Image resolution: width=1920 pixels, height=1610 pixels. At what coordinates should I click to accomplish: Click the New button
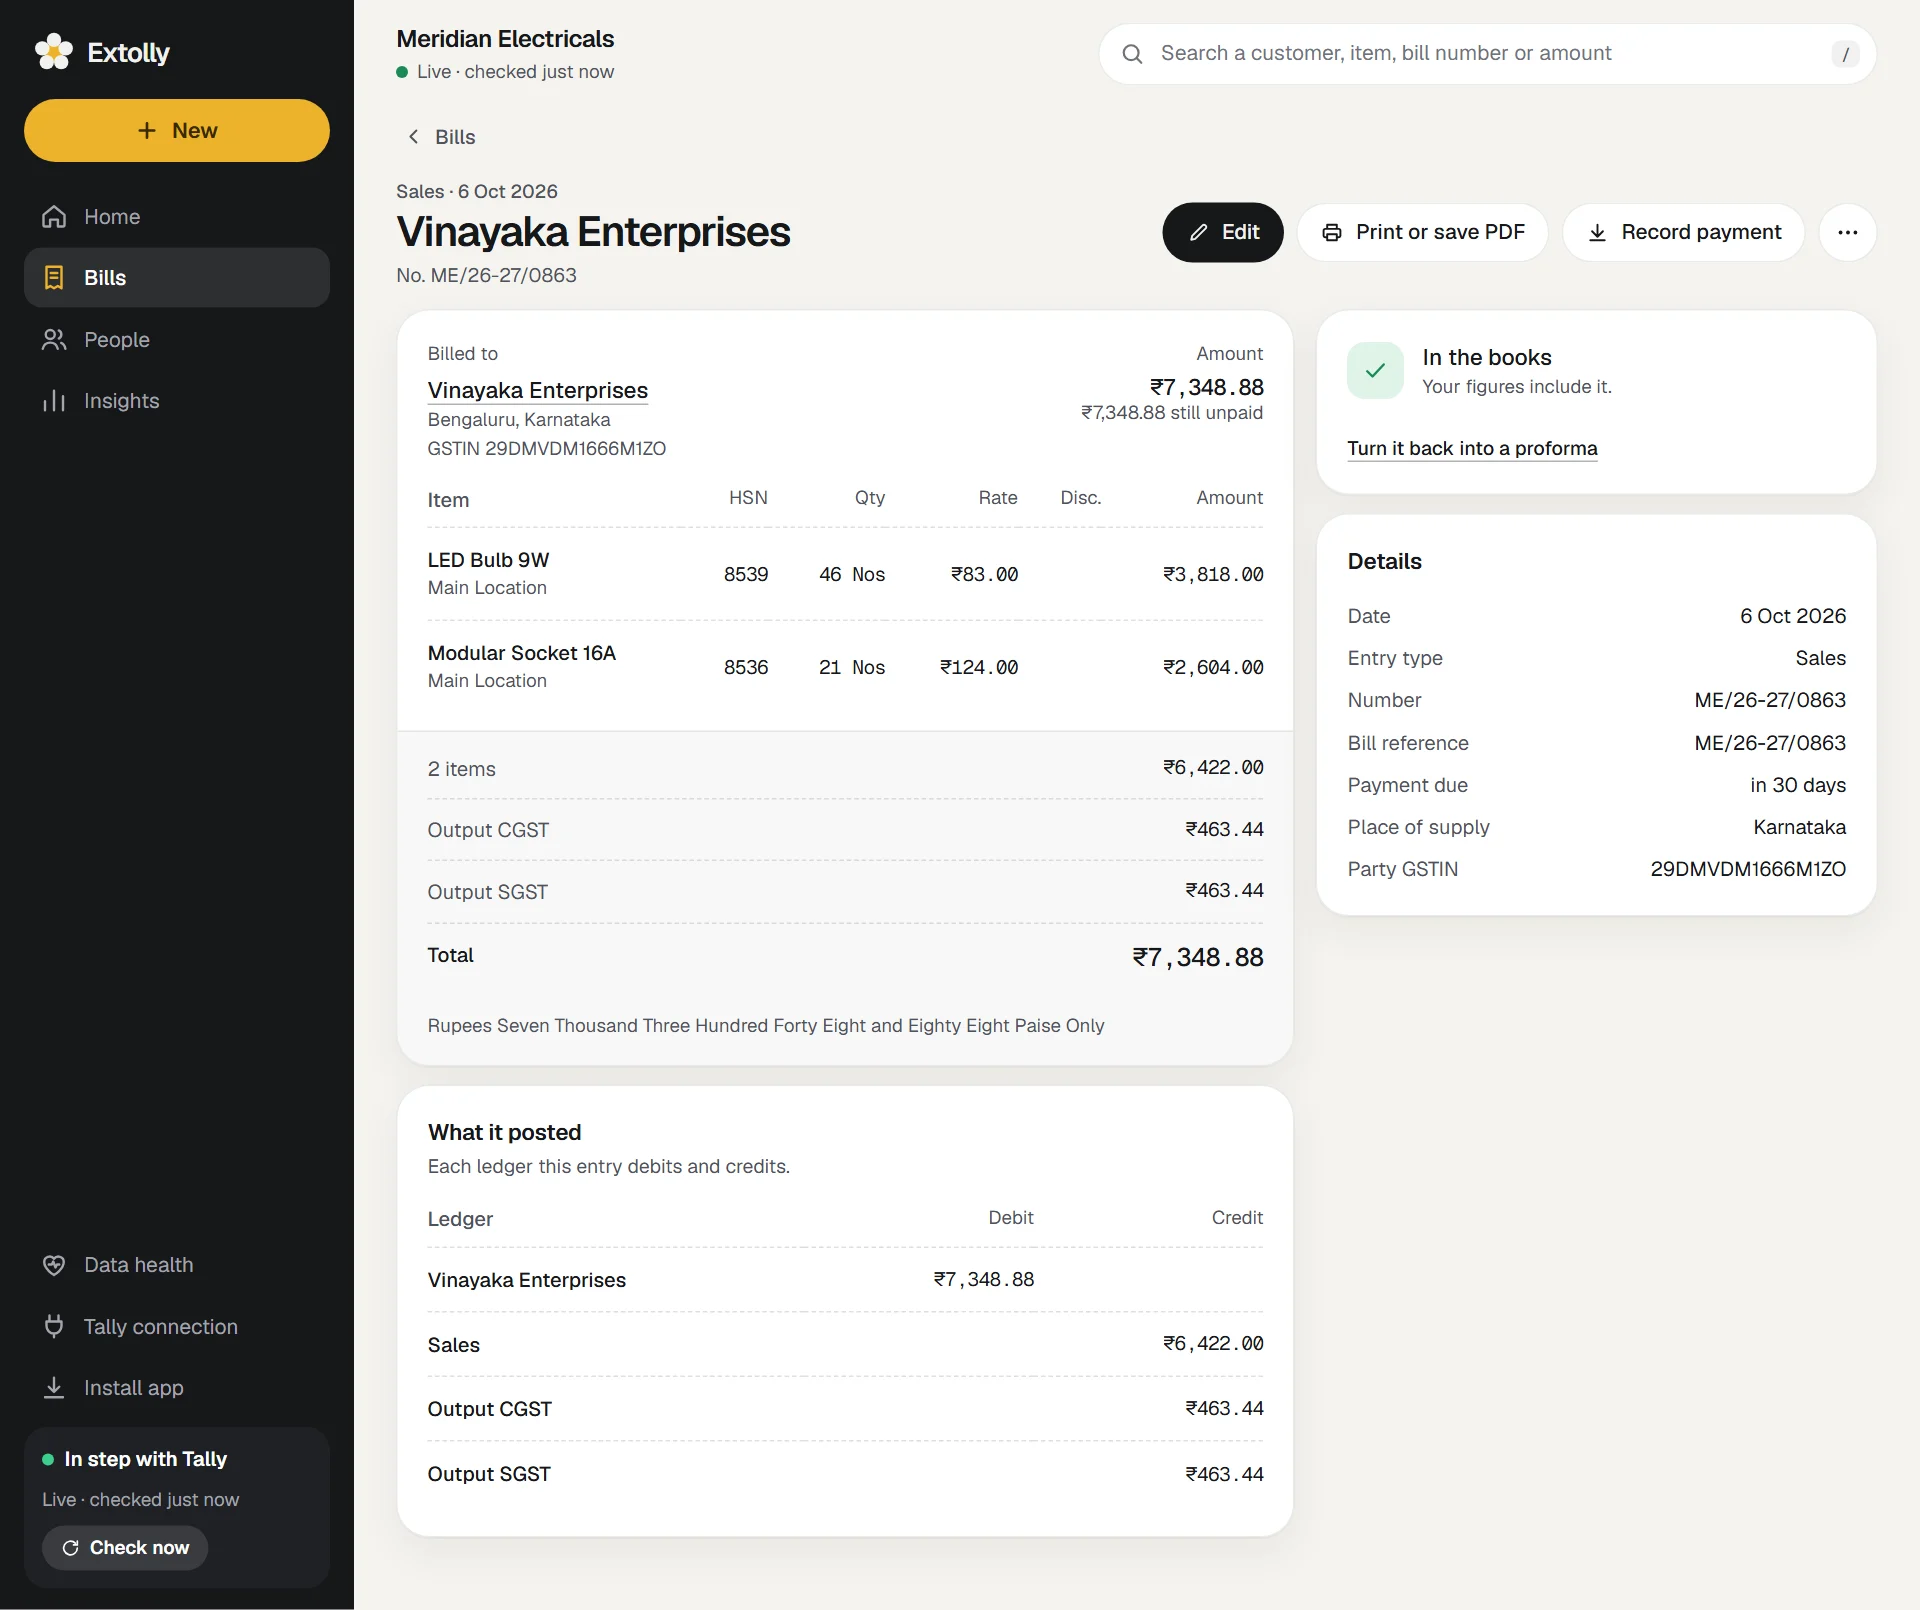pyautogui.click(x=177, y=130)
